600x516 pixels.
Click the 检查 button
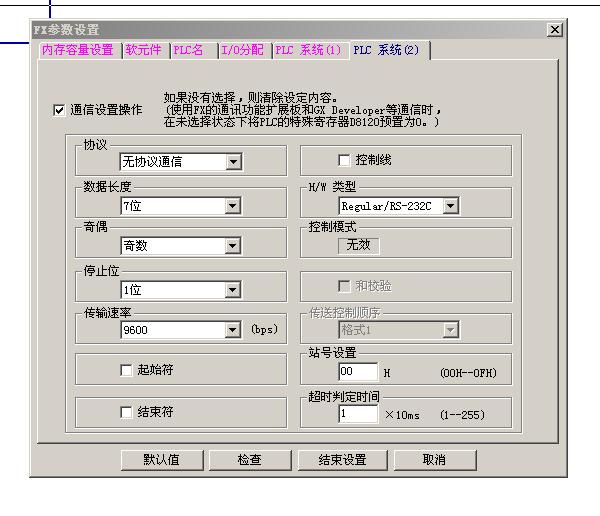249,460
